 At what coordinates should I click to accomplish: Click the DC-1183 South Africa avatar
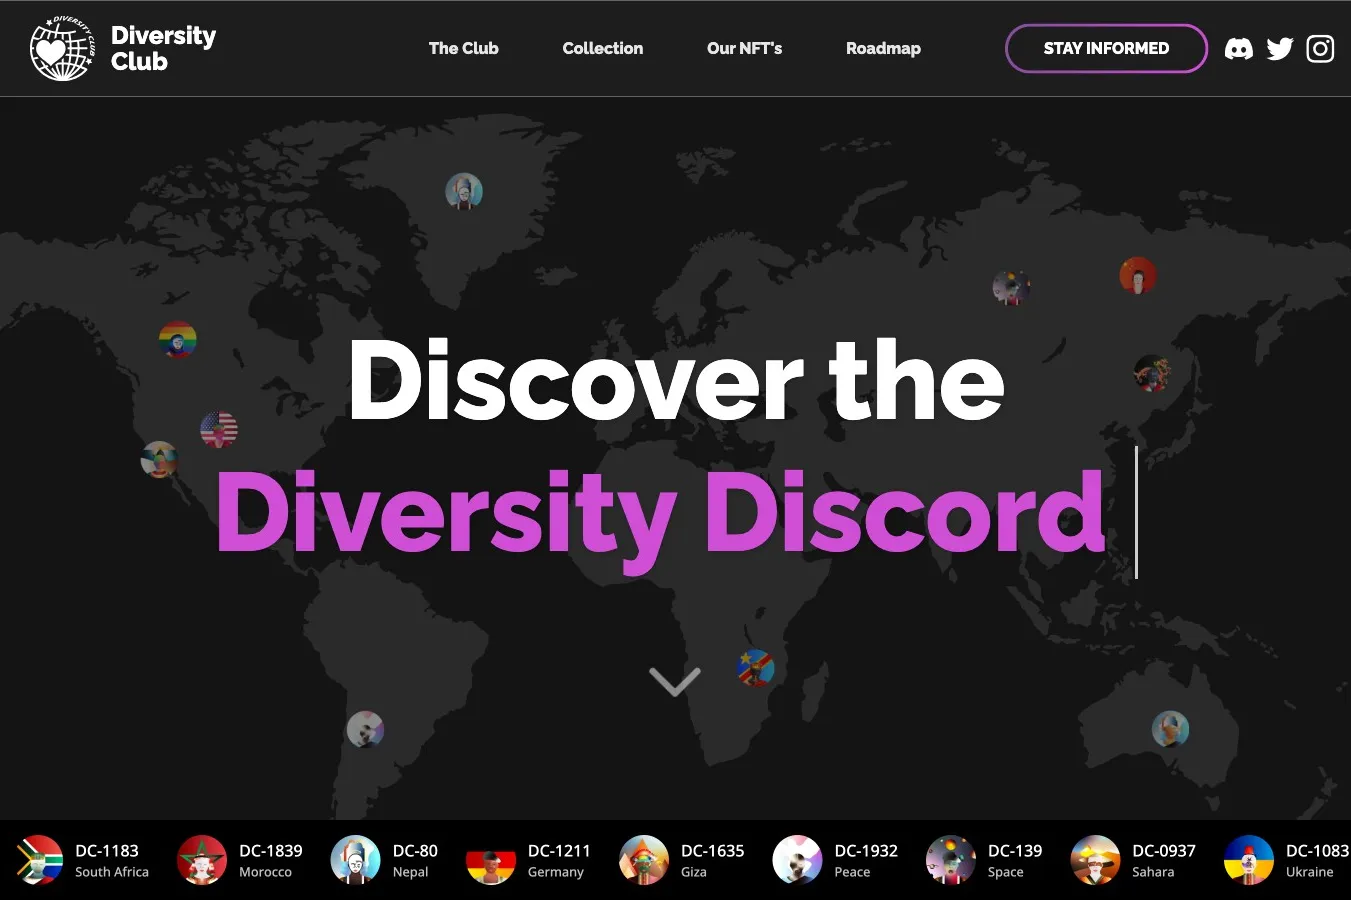coord(38,860)
